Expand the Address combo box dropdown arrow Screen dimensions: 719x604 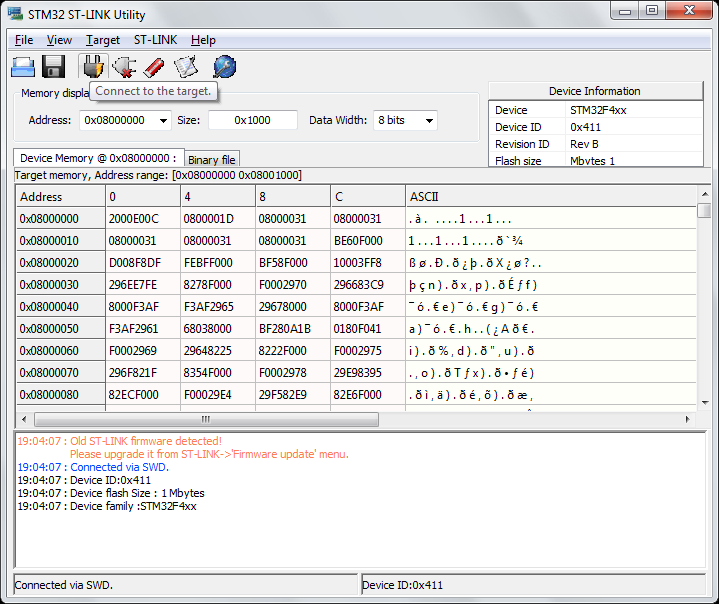[x=163, y=121]
